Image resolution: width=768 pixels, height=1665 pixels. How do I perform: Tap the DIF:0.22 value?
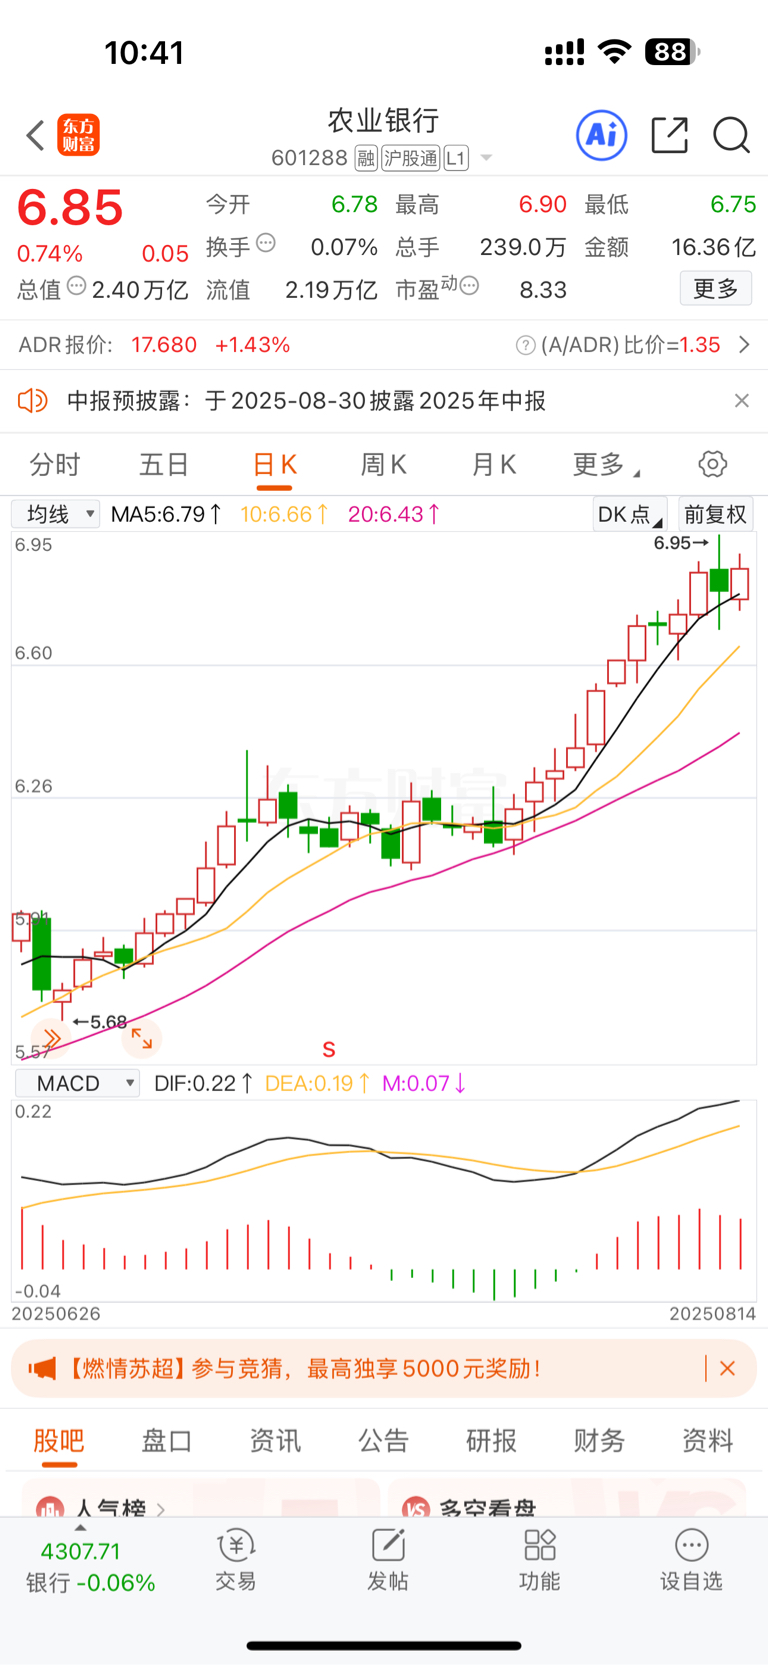(203, 1083)
